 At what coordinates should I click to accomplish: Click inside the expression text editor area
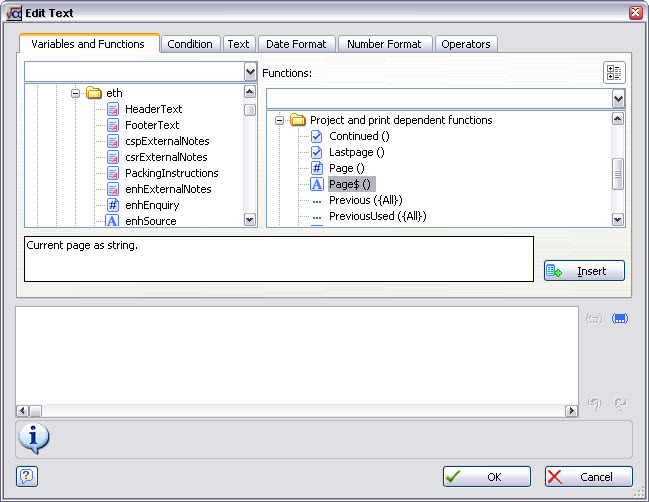(296, 354)
